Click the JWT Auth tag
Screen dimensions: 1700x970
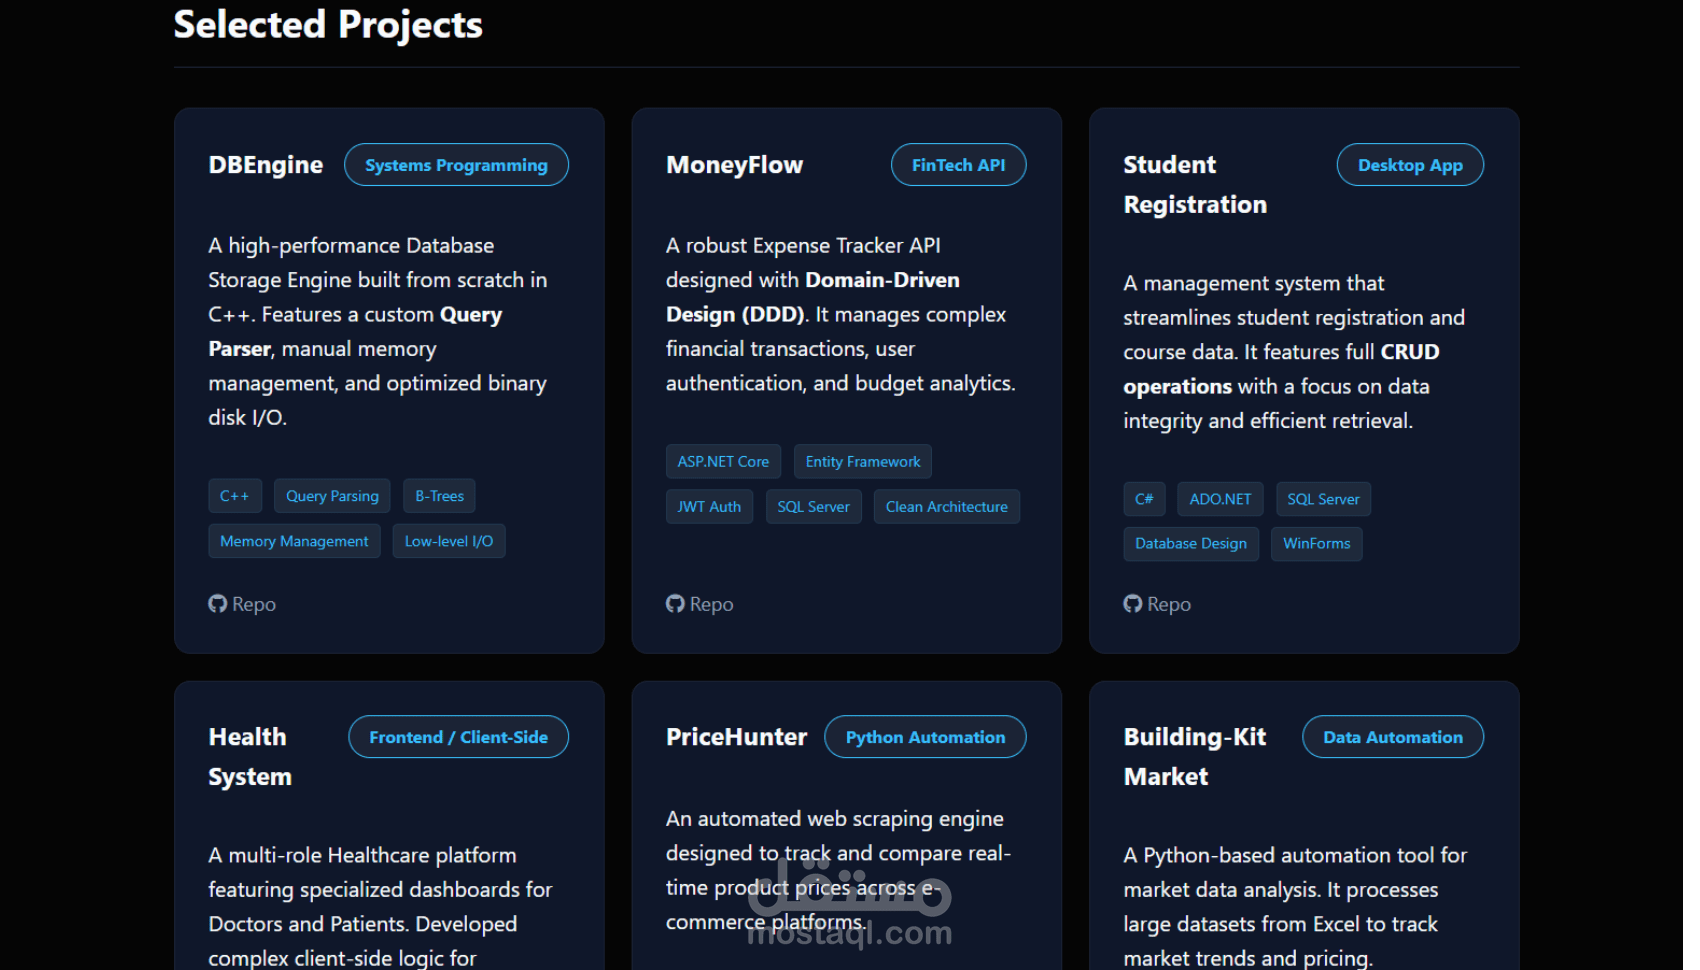[x=709, y=507]
